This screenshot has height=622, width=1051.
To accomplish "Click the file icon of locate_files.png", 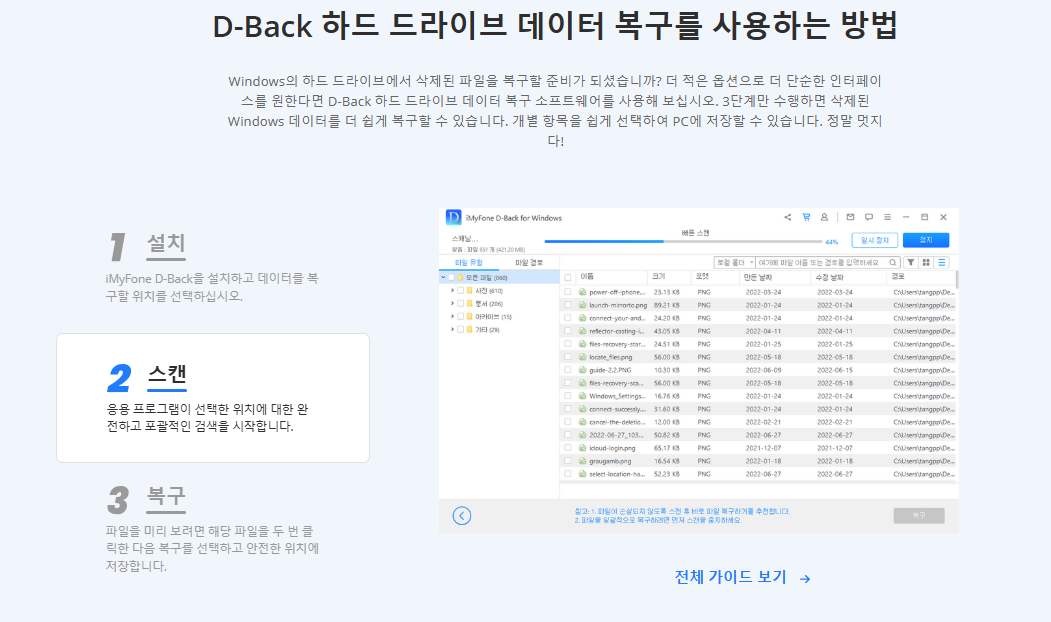I will coord(582,357).
